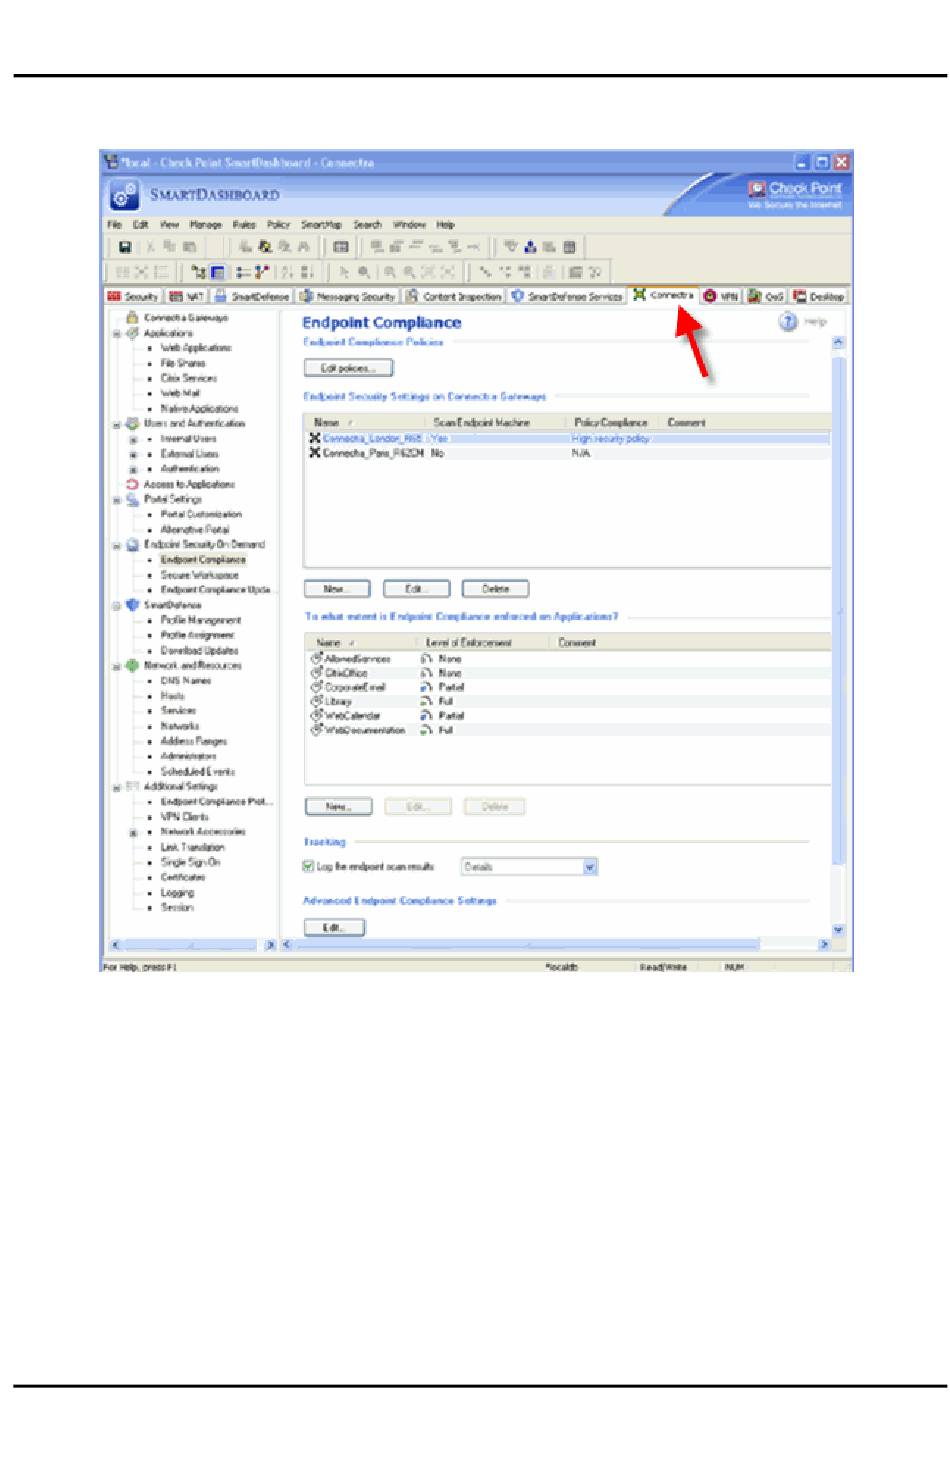Select Logging in the tree

[x=177, y=893]
